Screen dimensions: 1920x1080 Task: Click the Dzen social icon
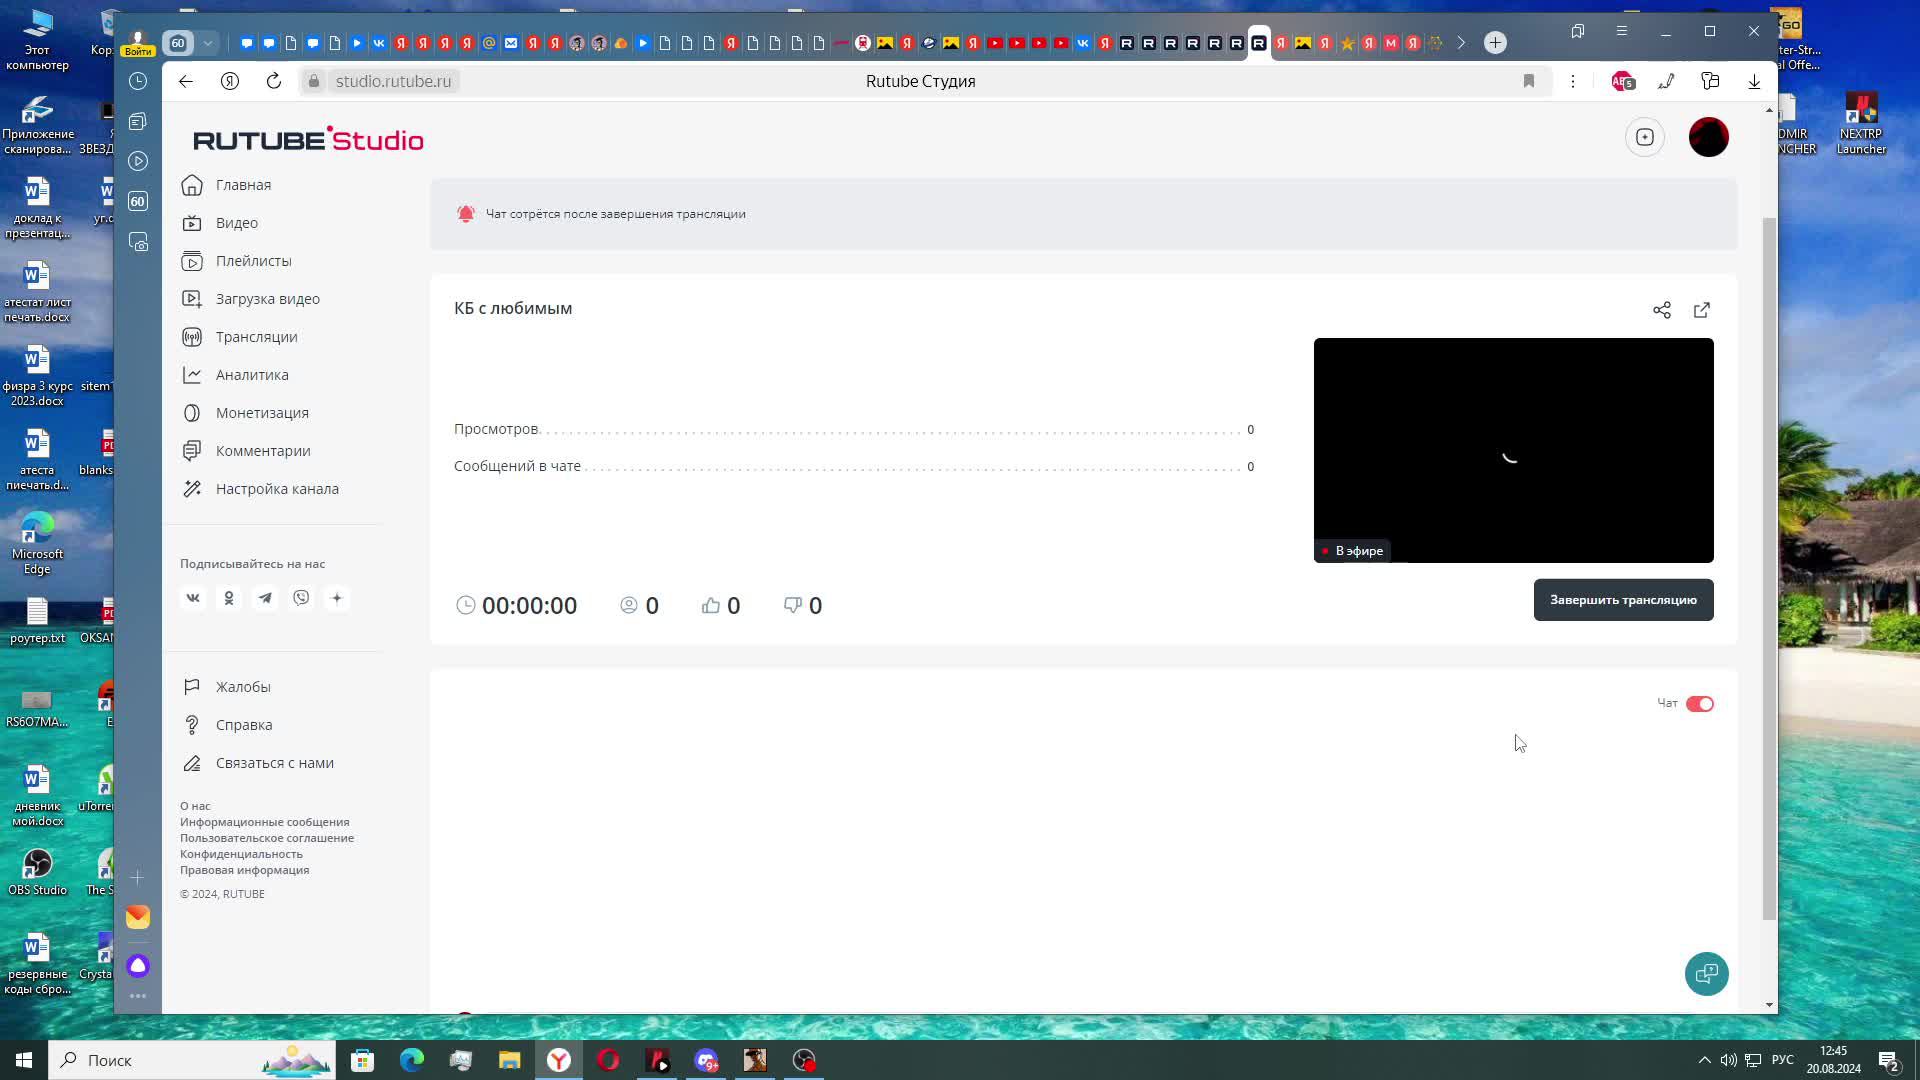pyautogui.click(x=337, y=598)
